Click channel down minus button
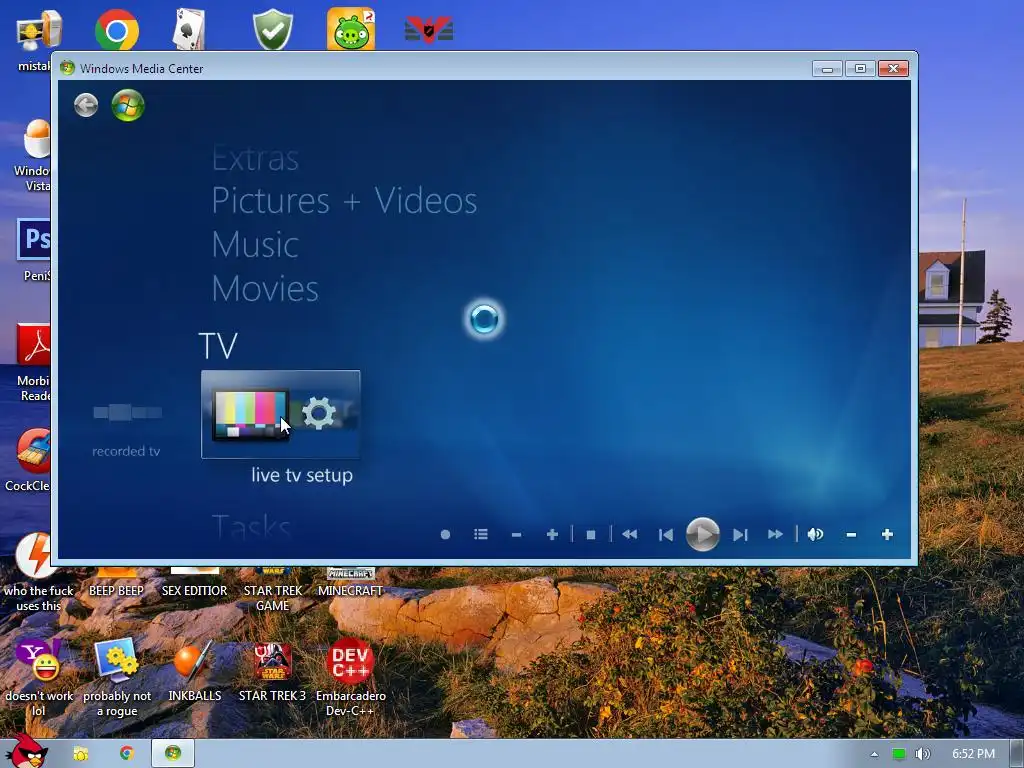Image resolution: width=1024 pixels, height=768 pixels. coord(517,534)
